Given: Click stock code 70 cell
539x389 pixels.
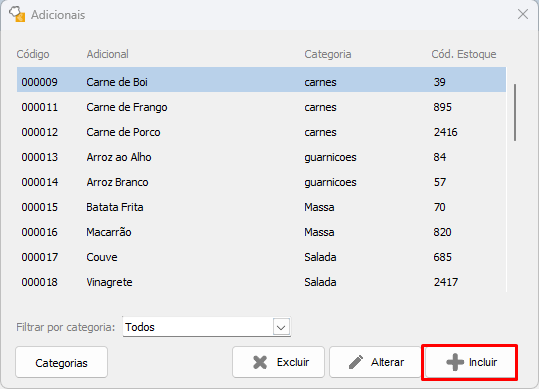Looking at the screenshot, I should [x=440, y=207].
